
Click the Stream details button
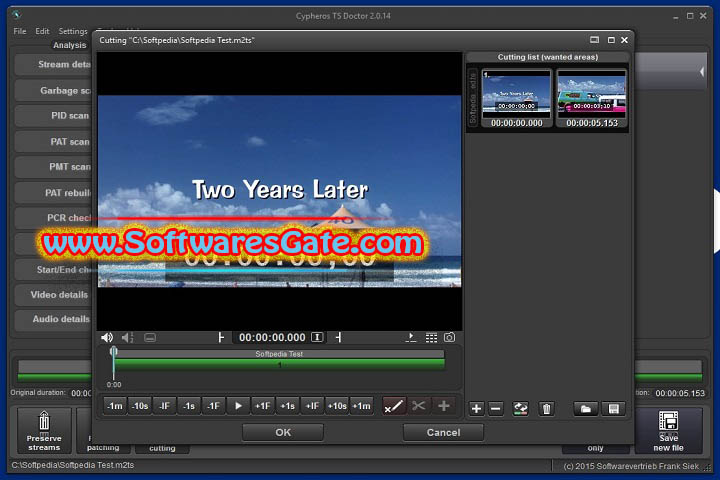pos(54,64)
